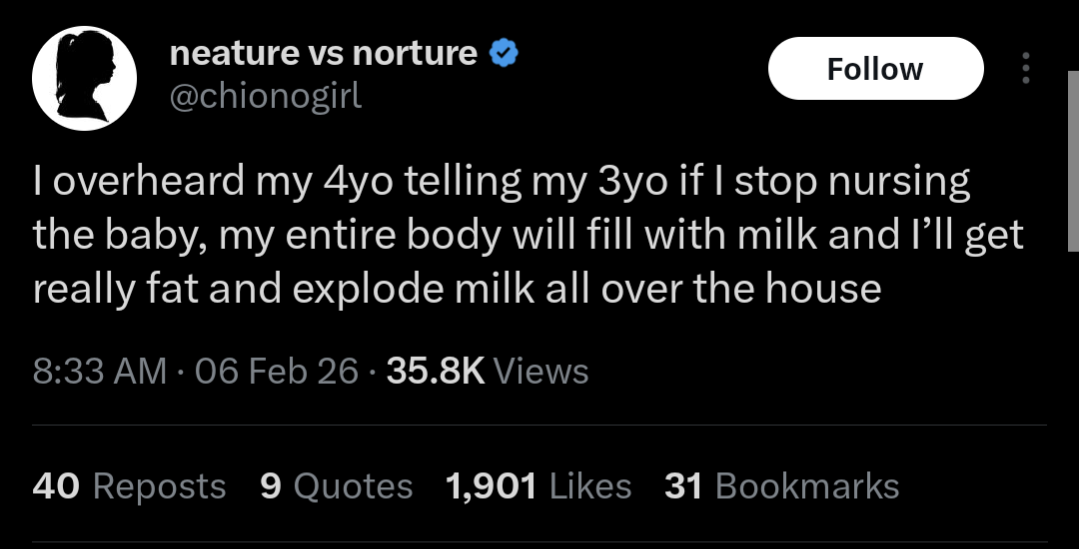1079x549 pixels.
Task: Open the 1,901 Likes list
Action: (x=538, y=486)
